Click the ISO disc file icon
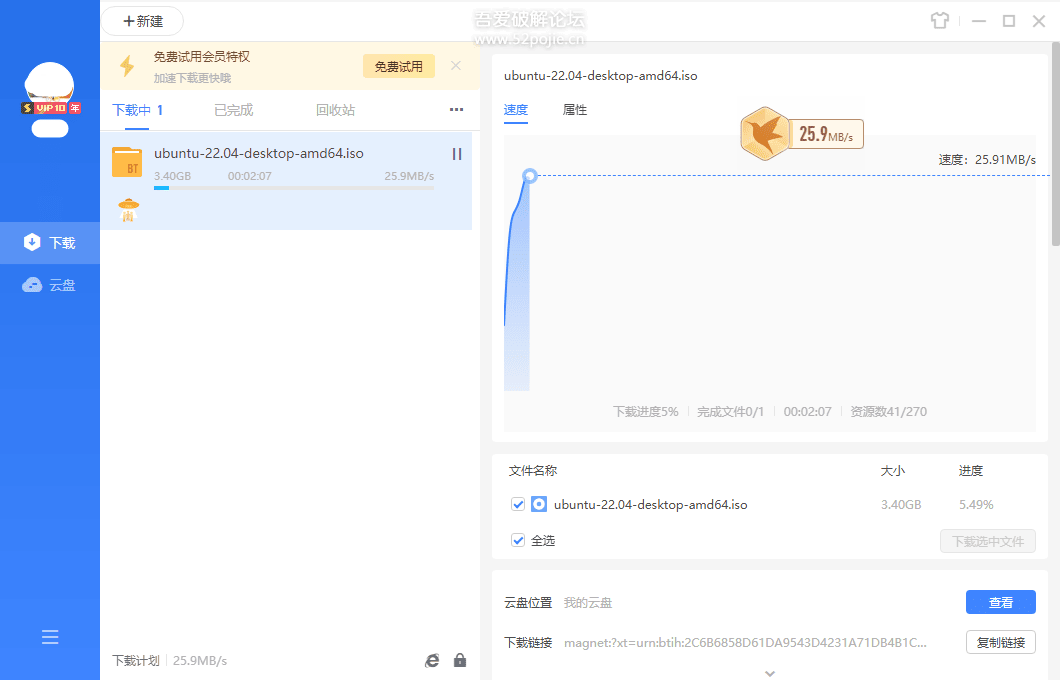This screenshot has height=680, width=1060. [539, 504]
